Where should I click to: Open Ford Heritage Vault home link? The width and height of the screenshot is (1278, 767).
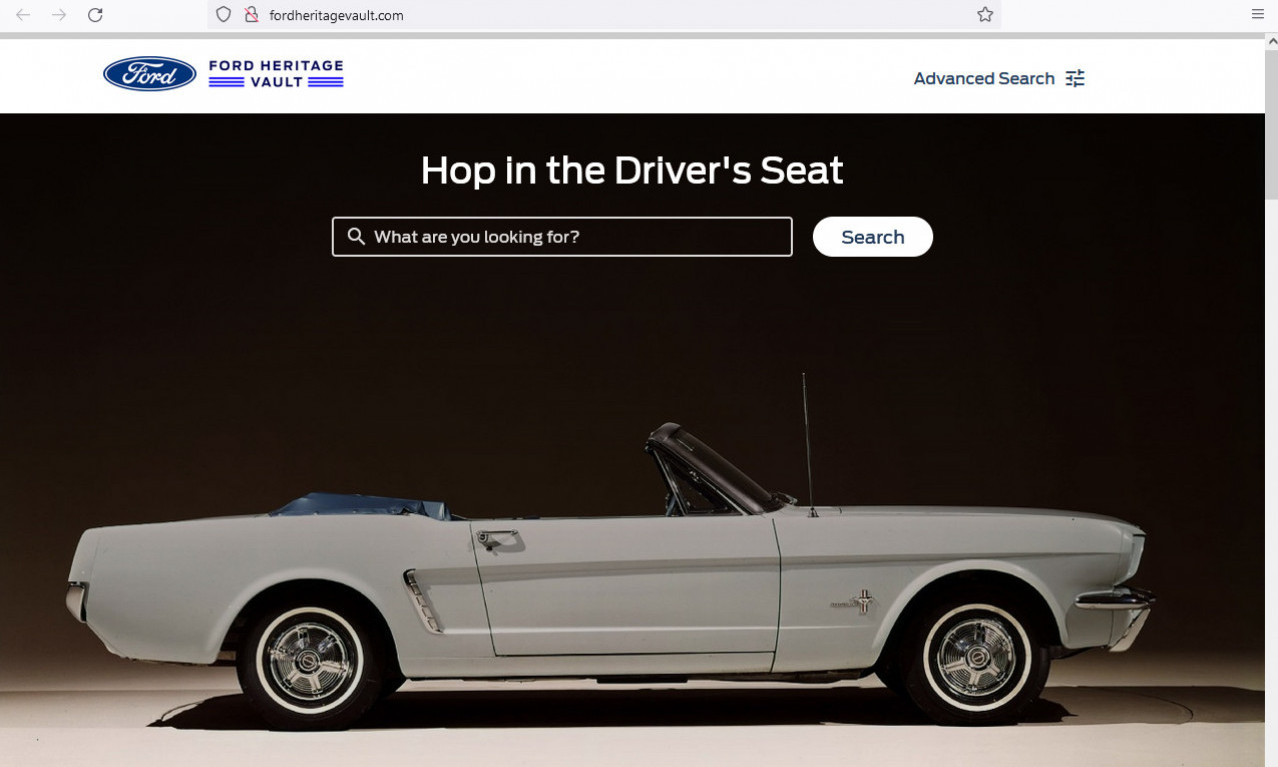[x=276, y=74]
